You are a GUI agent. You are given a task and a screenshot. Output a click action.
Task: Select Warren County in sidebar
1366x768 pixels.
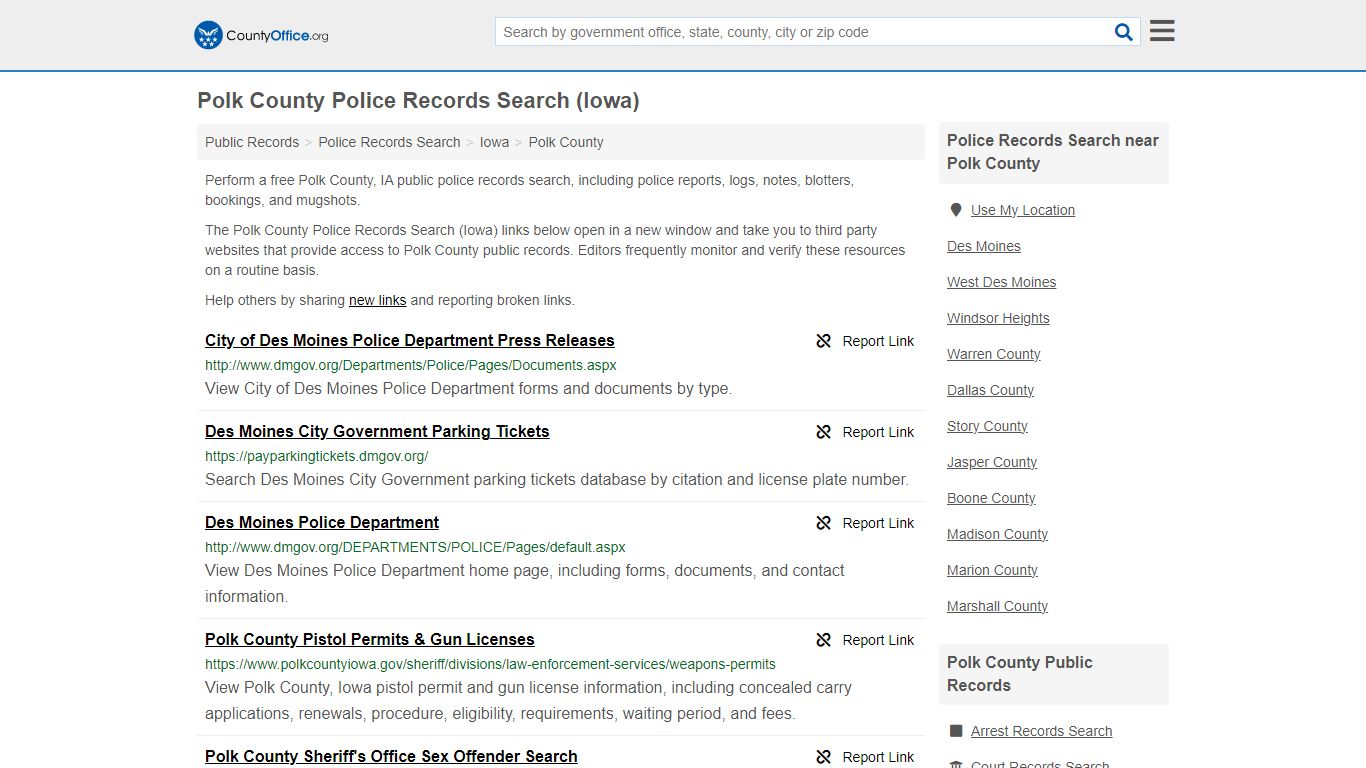tap(994, 354)
